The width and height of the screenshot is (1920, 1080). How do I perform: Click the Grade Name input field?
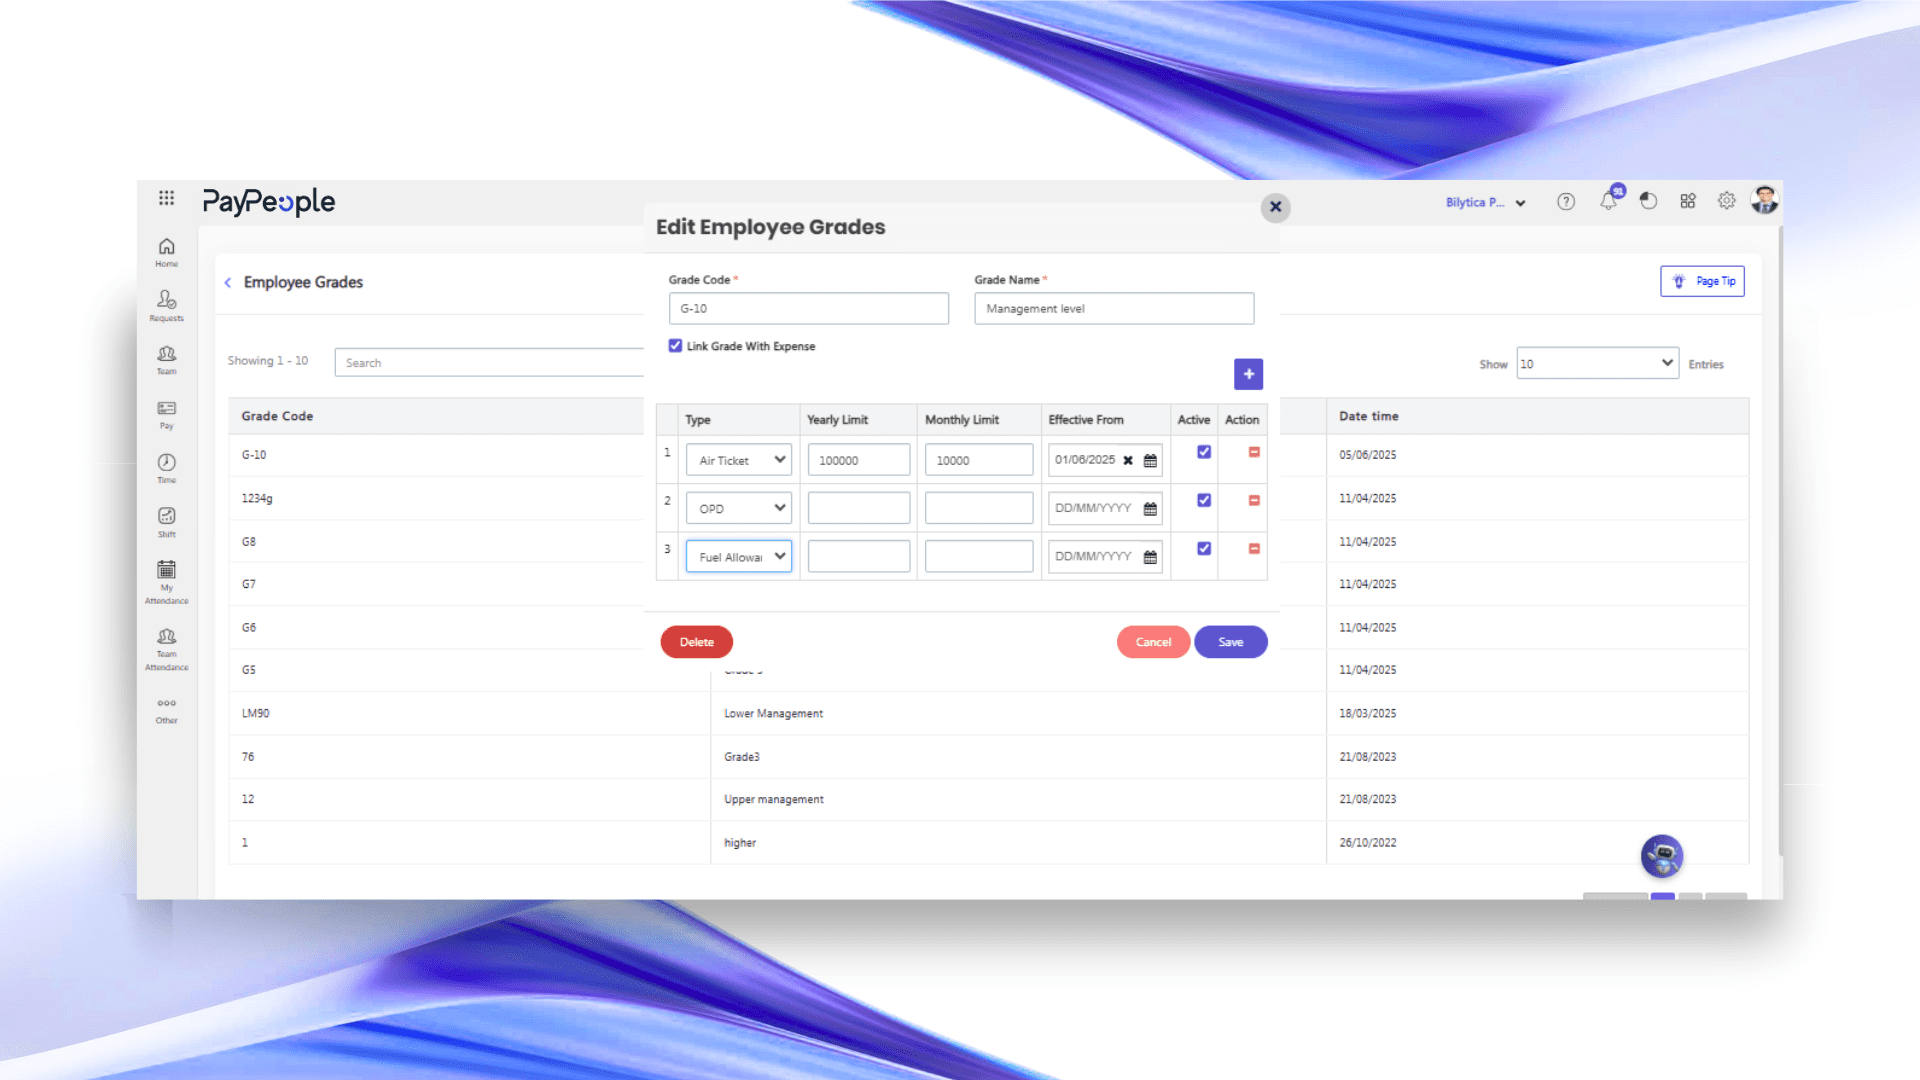pyautogui.click(x=1113, y=309)
